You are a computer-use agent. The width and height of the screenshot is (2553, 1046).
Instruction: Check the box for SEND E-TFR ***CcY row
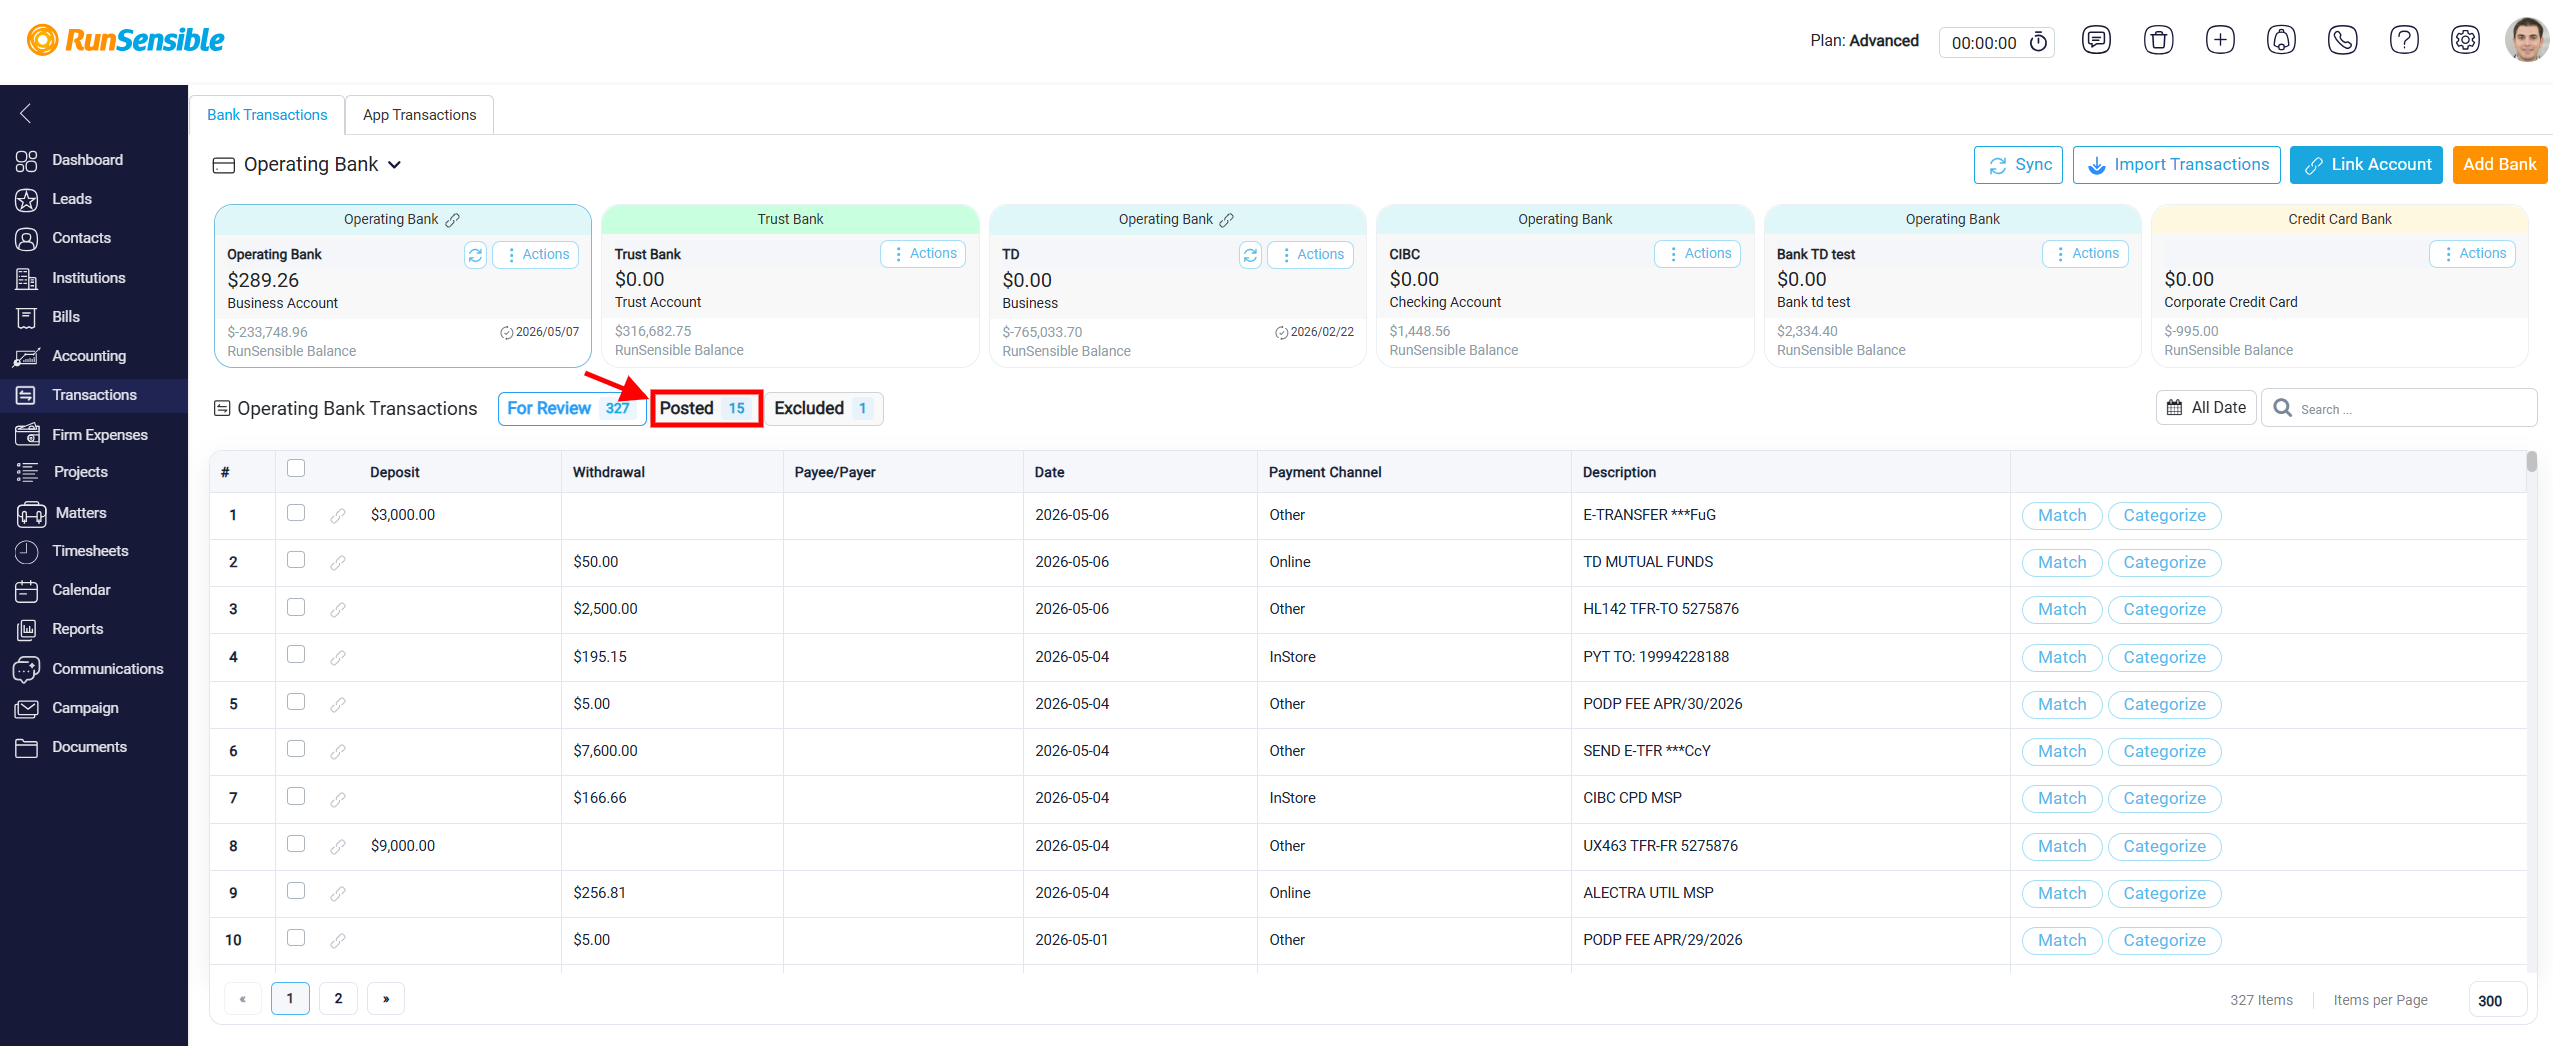click(x=296, y=749)
